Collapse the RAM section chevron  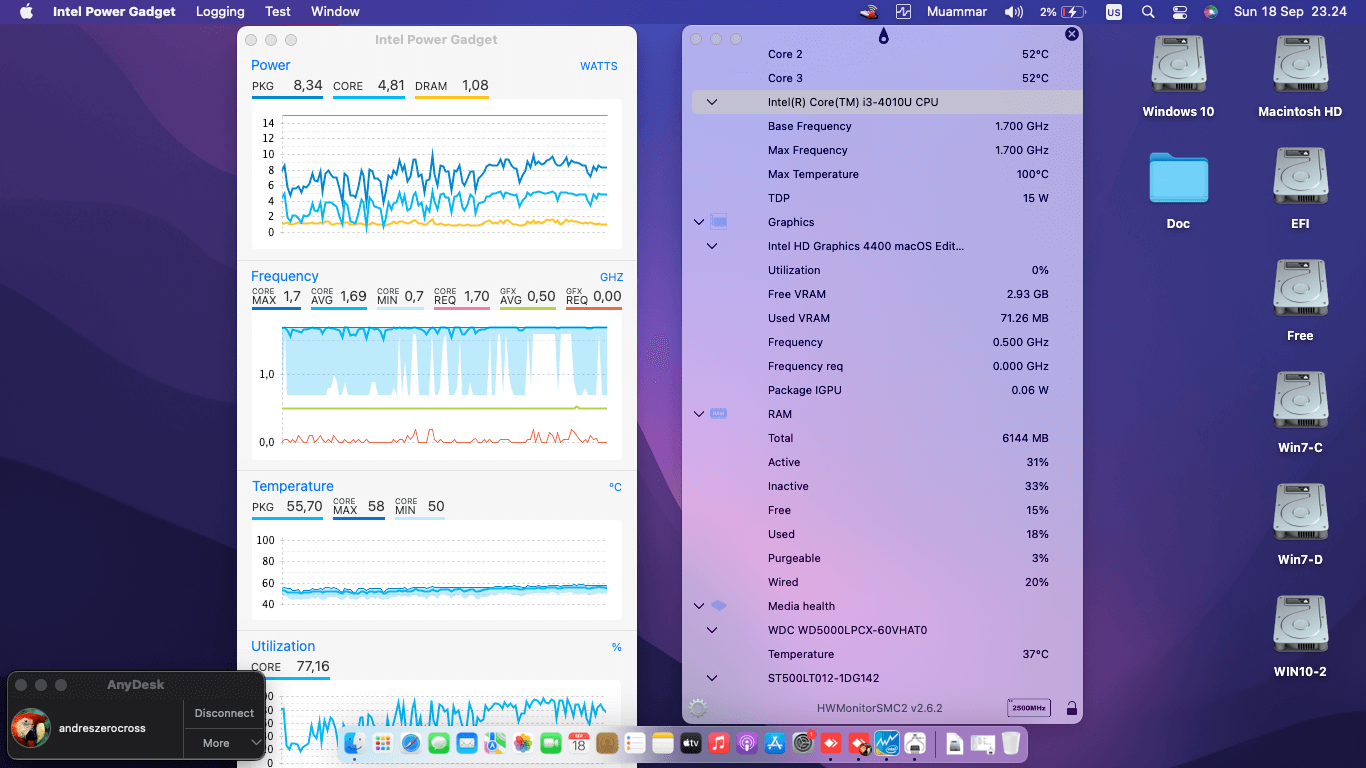(698, 414)
